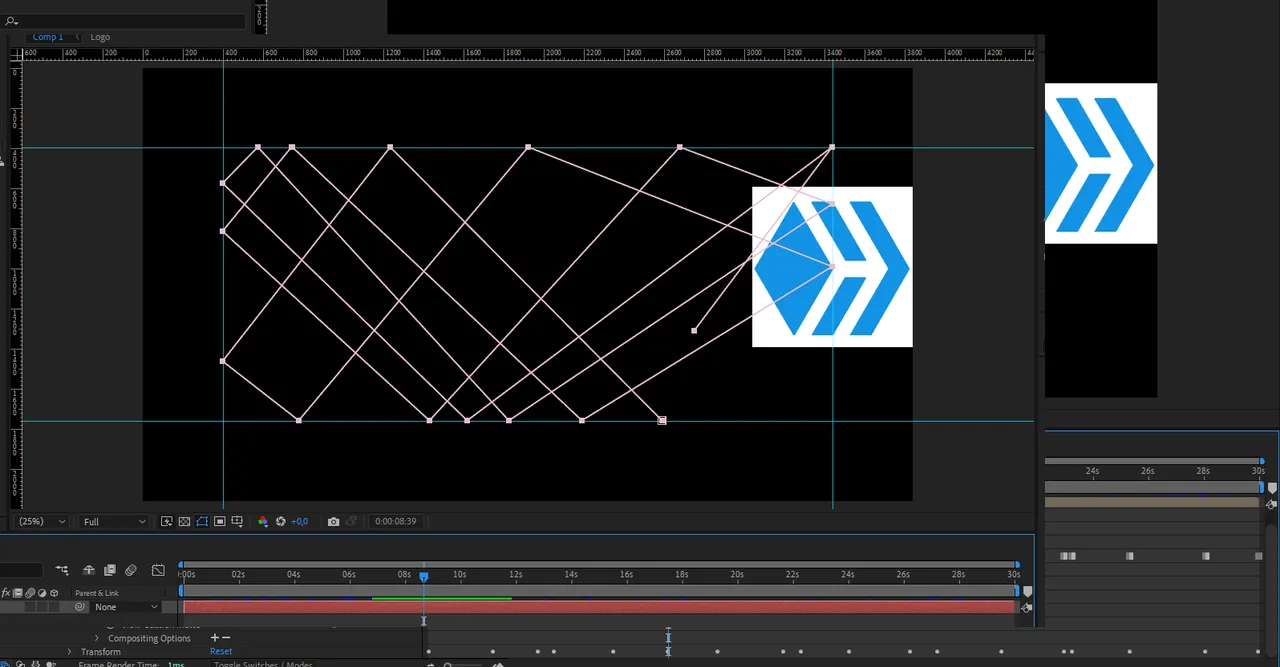Click Toggle Switches / Modes button
1280x667 pixels.
click(x=263, y=664)
